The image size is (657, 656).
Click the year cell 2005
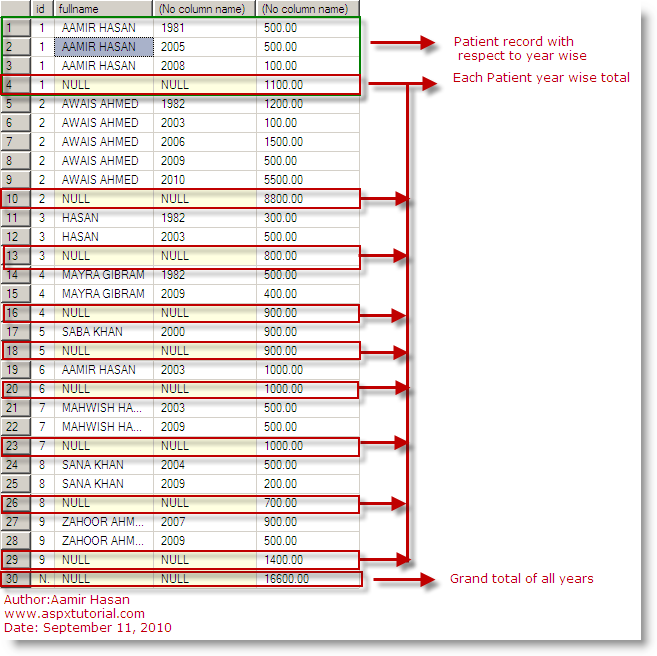point(205,47)
